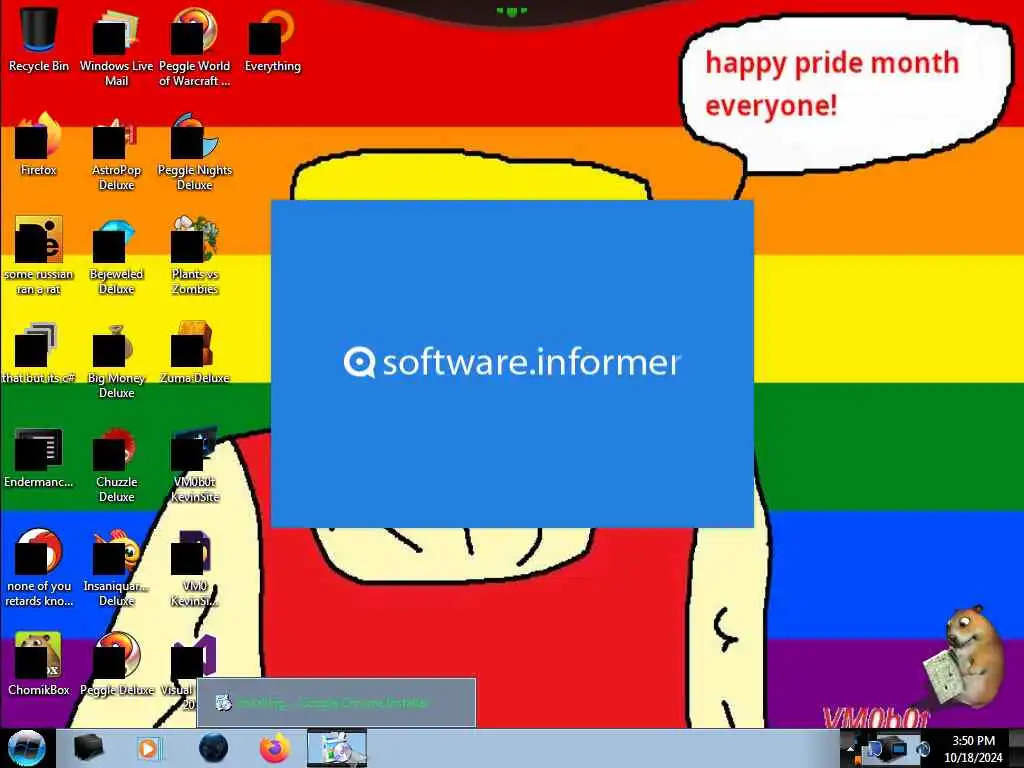Viewport: 1024px width, 768px height.
Task: Open the Windows Start menu orb
Action: click(26, 748)
